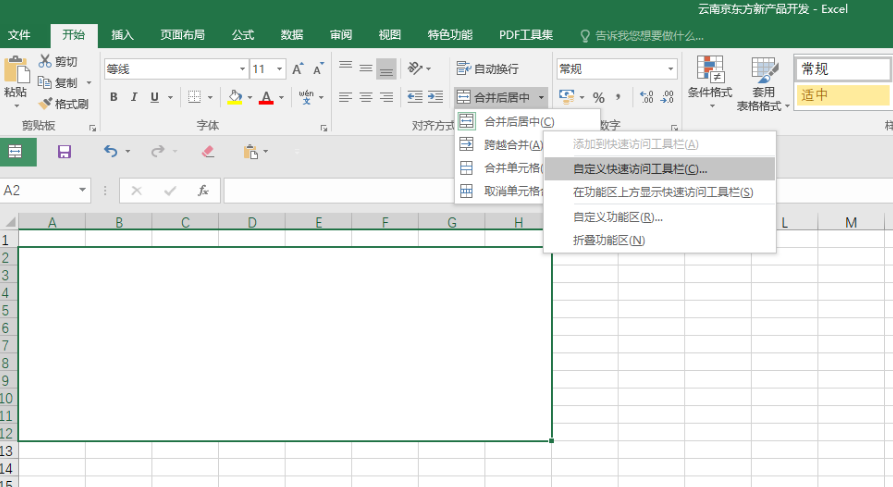
Task: Click the eraser icon in quick toolbar
Action: [x=208, y=152]
